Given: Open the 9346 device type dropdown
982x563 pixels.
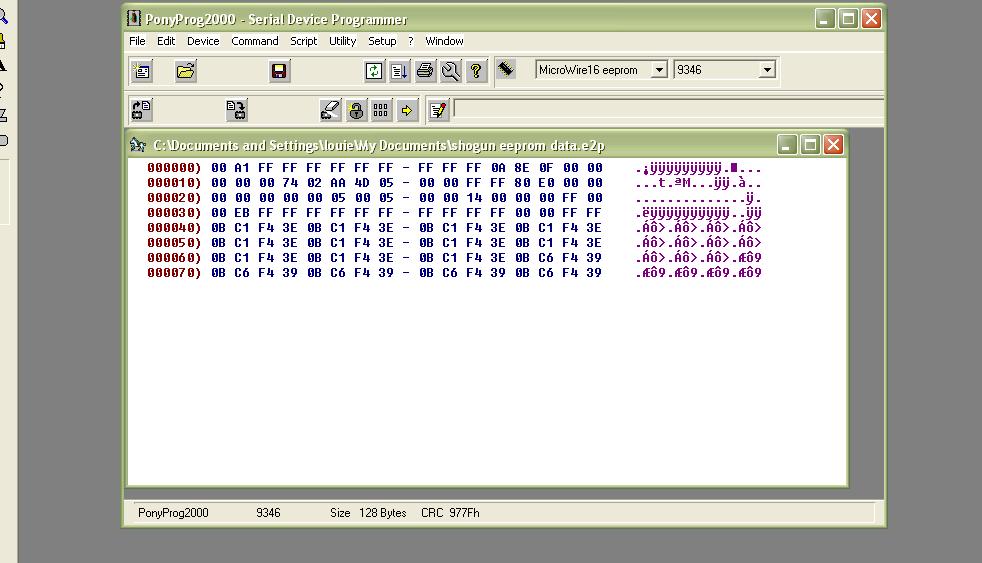Looking at the screenshot, I should click(x=767, y=70).
